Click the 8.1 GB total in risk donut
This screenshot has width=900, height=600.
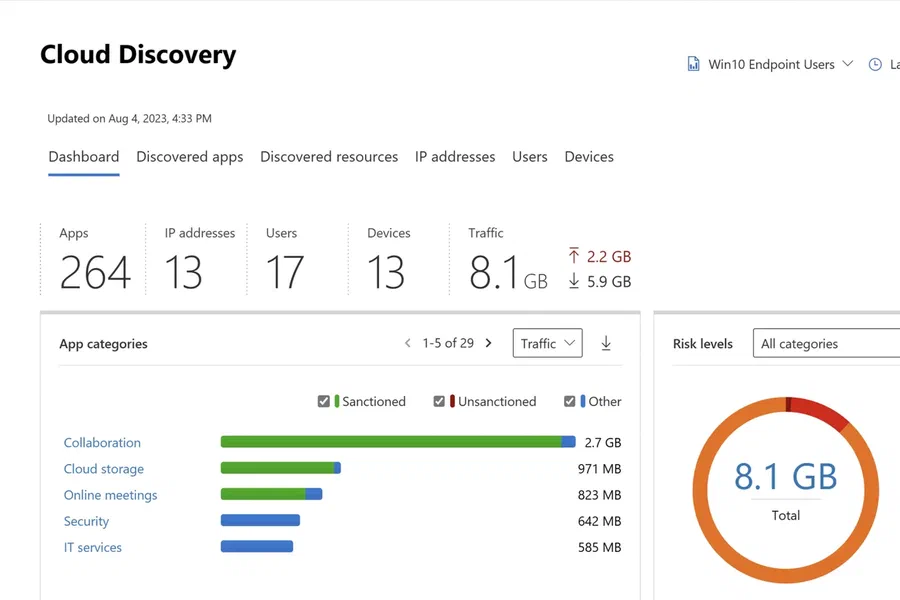tap(786, 477)
